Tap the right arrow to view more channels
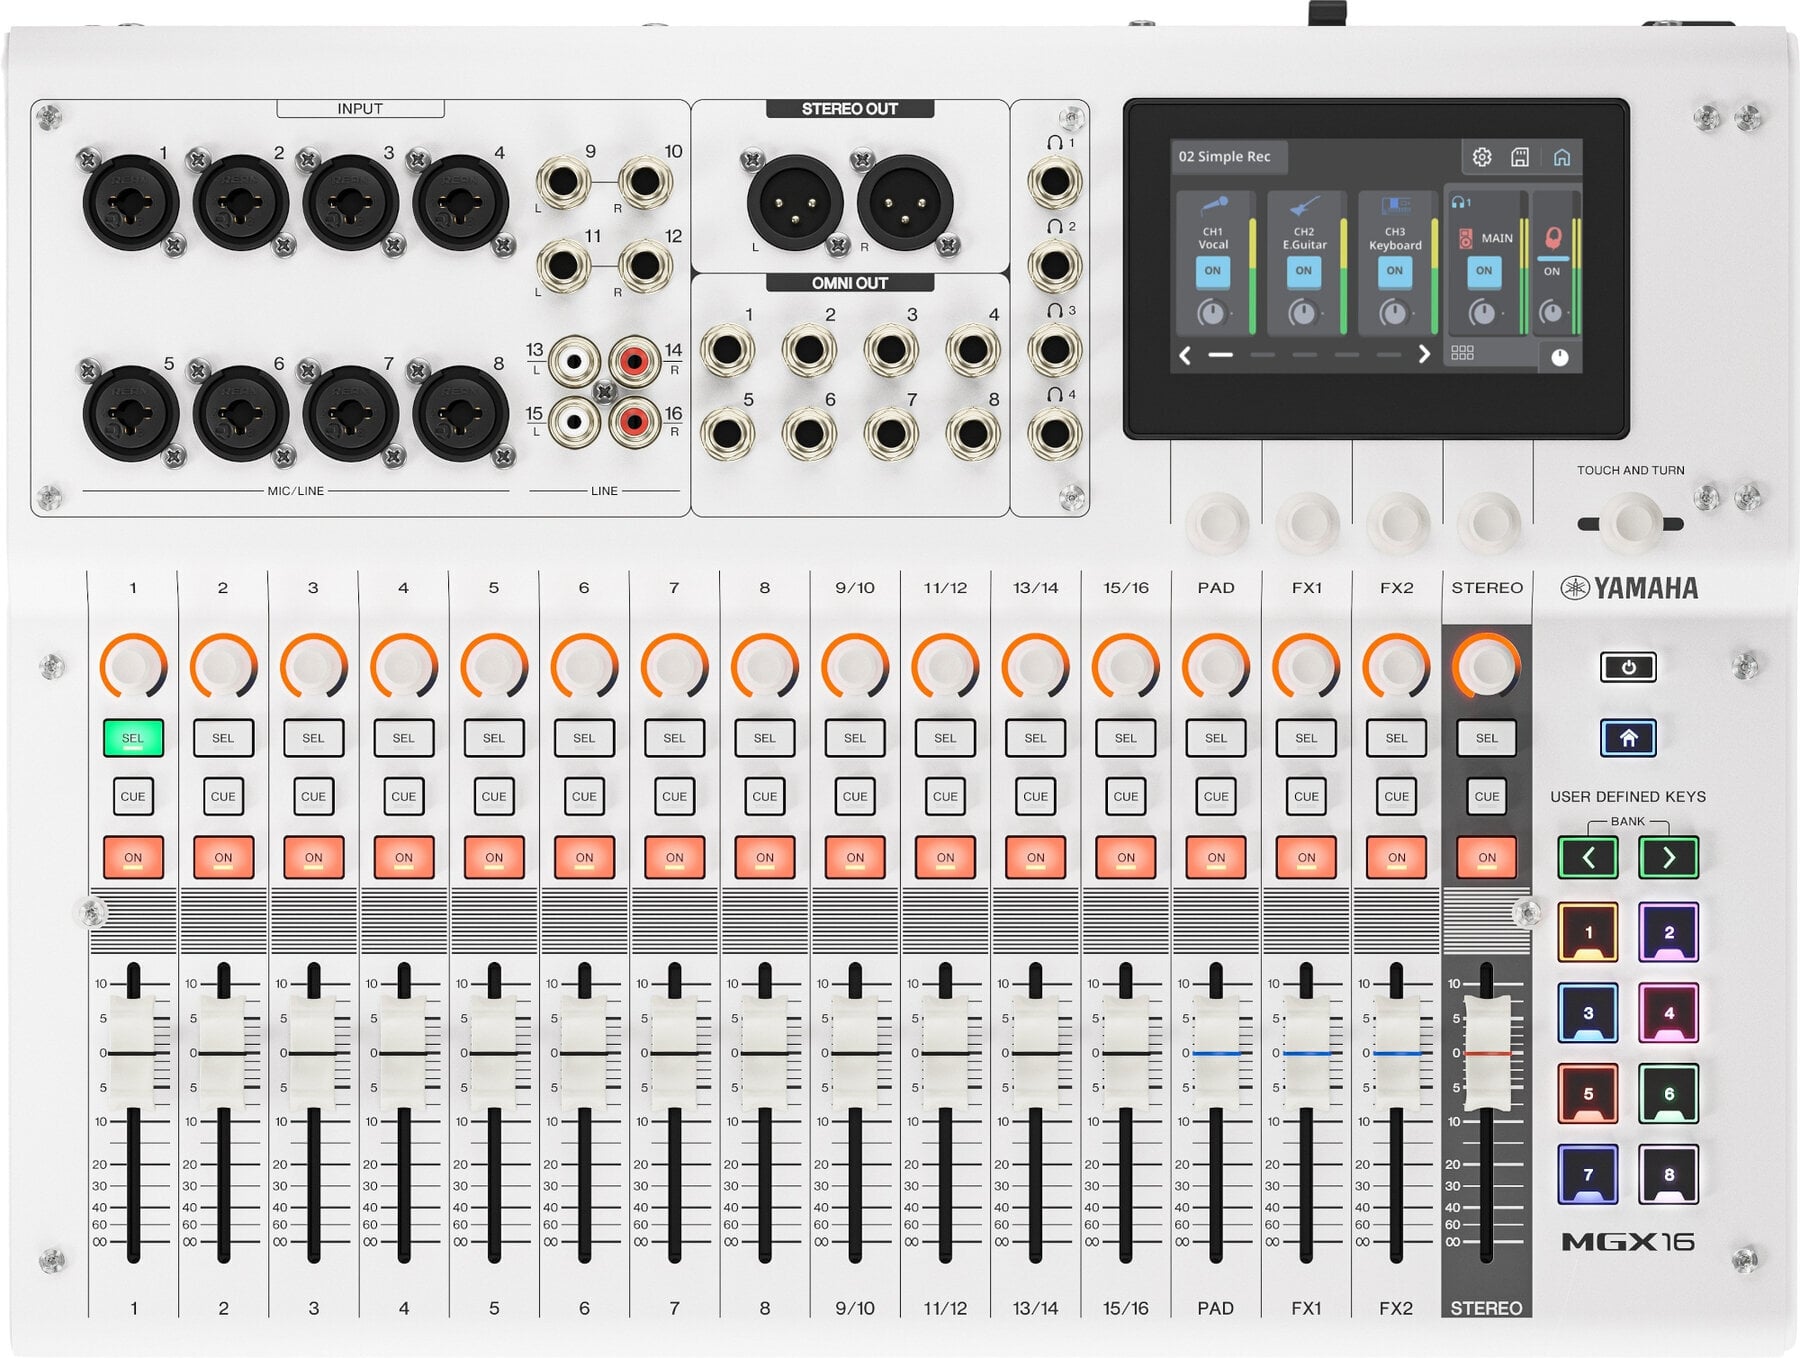This screenshot has width=1800, height=1358. [1424, 354]
